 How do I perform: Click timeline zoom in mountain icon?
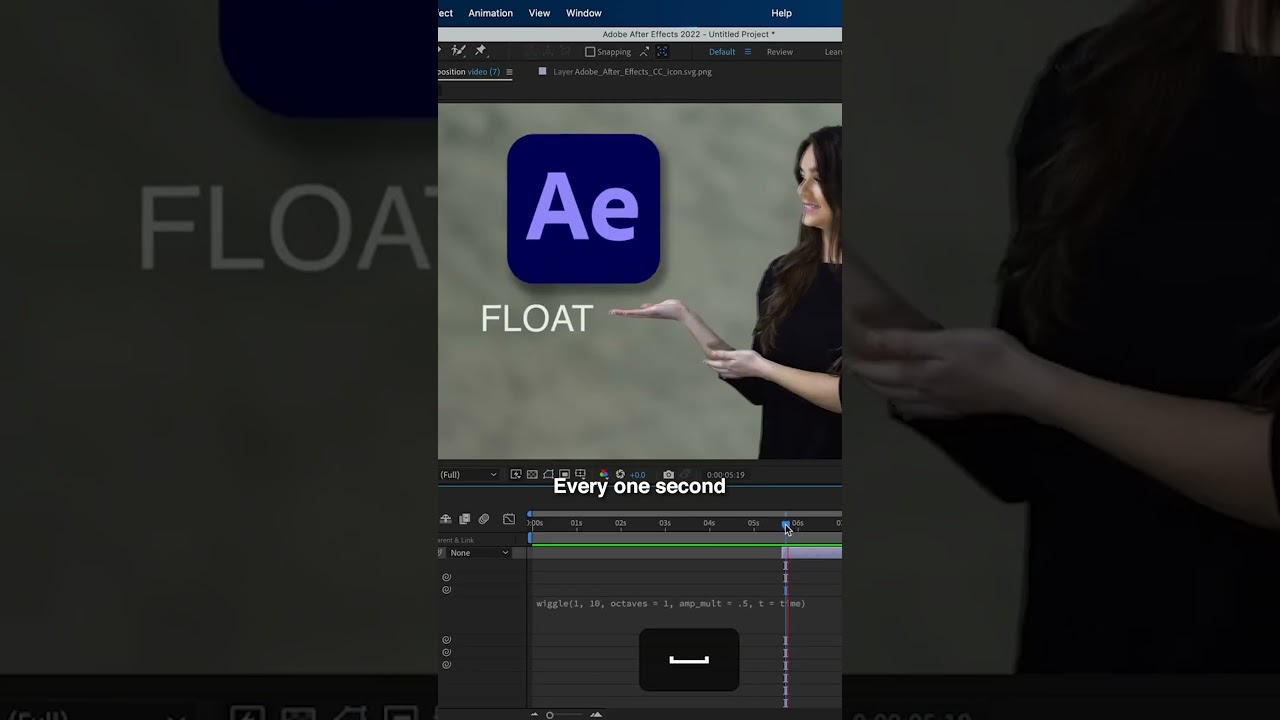(x=596, y=714)
